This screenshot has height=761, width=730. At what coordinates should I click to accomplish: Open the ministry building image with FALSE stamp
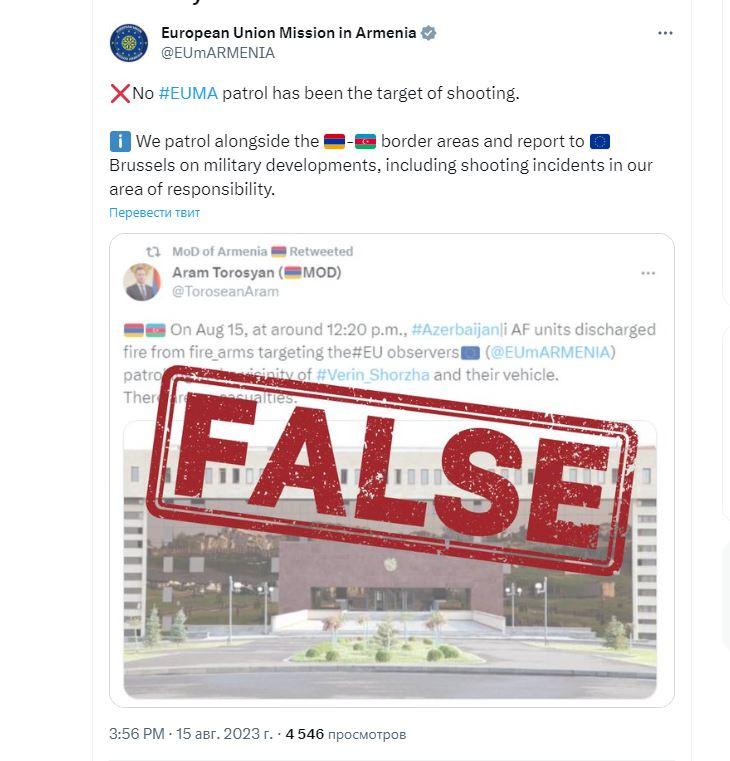pyautogui.click(x=390, y=559)
